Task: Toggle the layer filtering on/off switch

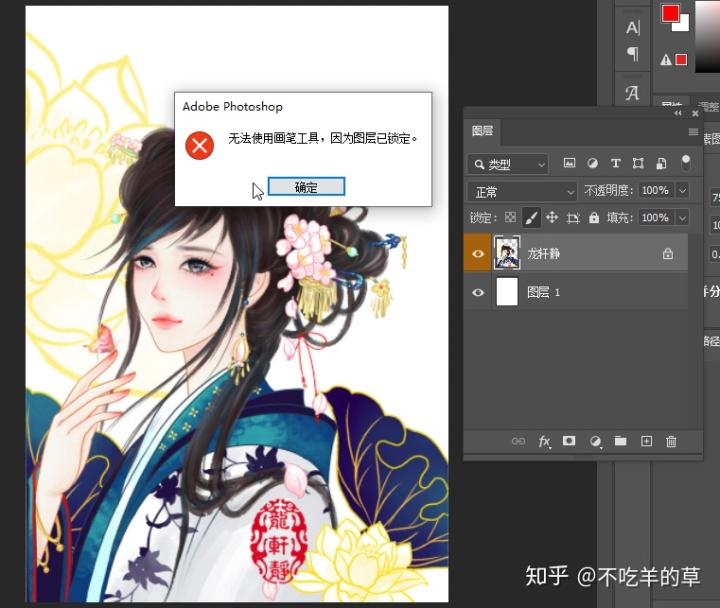Action: 686,163
